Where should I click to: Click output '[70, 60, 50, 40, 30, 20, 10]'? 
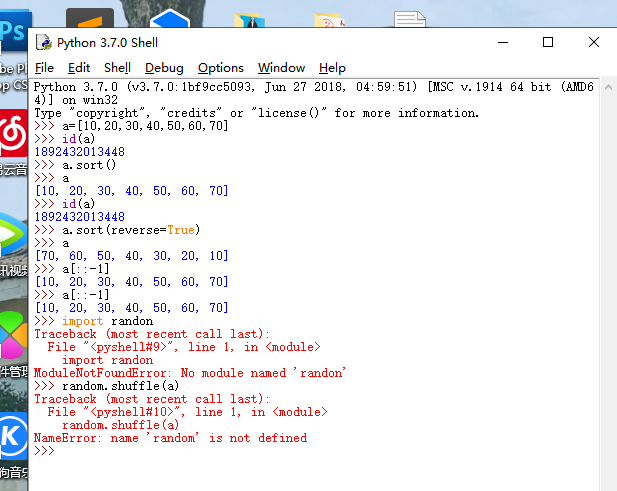(x=131, y=256)
